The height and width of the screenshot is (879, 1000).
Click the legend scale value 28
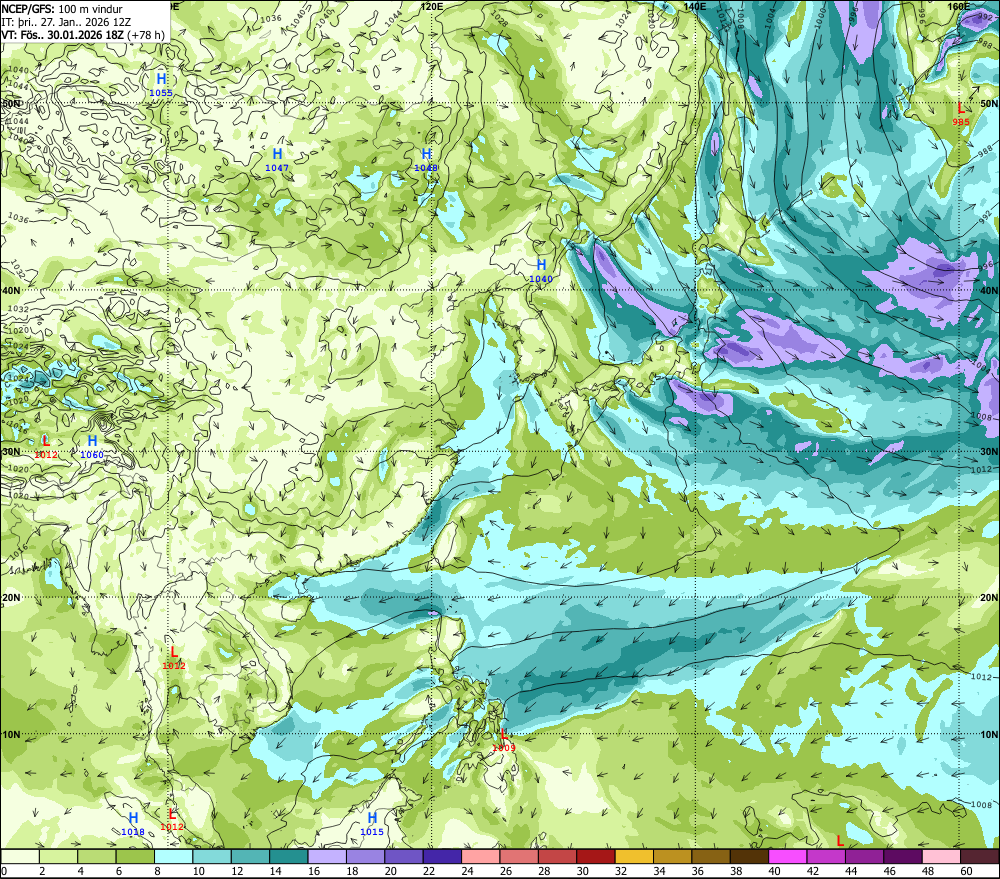[x=544, y=871]
